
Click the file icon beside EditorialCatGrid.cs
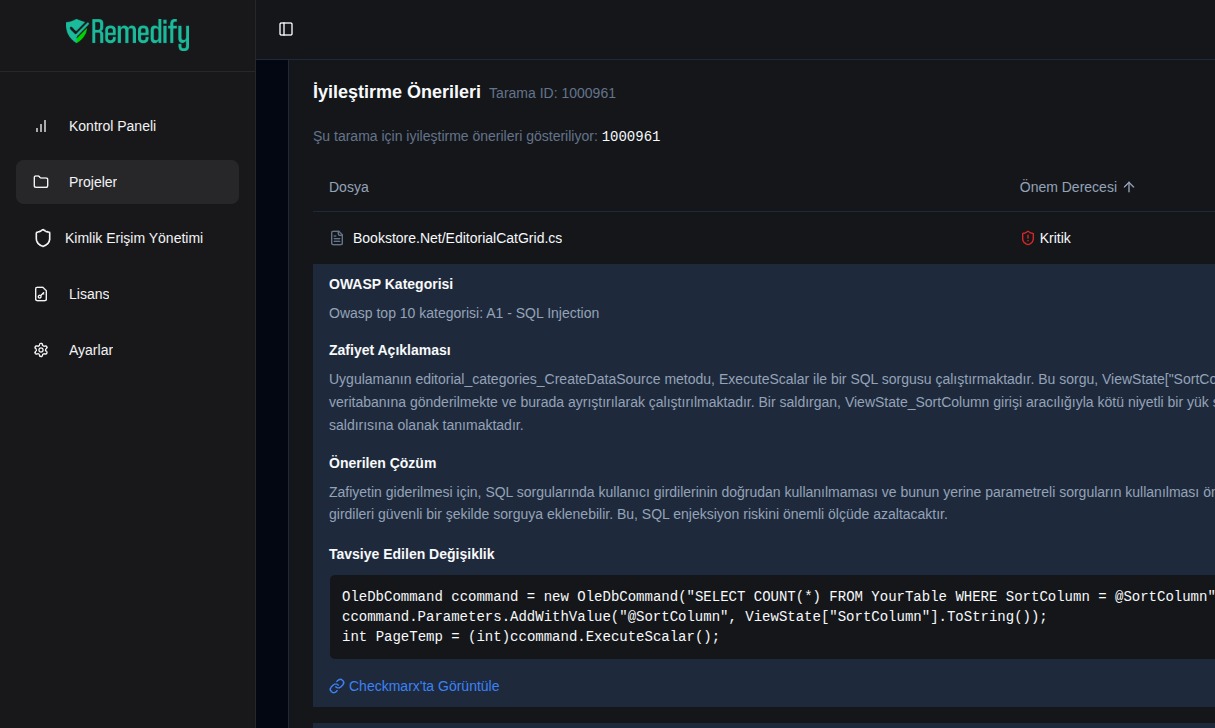pos(337,238)
